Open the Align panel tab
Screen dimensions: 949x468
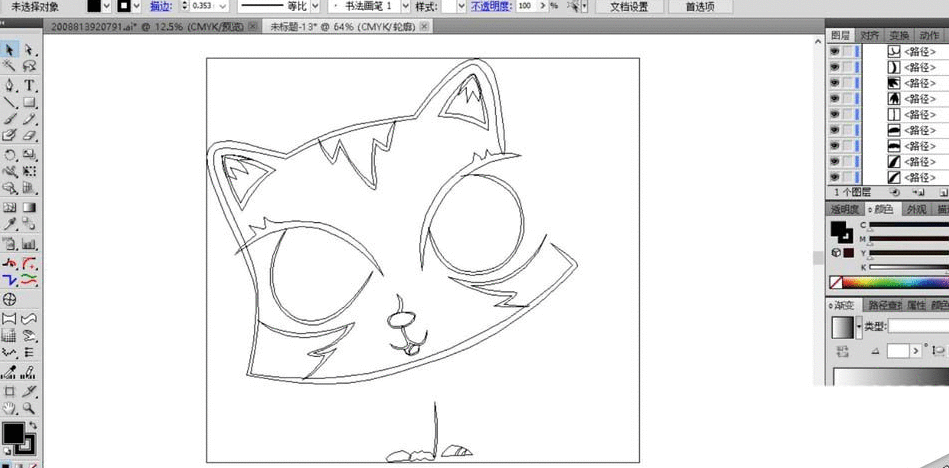tap(872, 35)
